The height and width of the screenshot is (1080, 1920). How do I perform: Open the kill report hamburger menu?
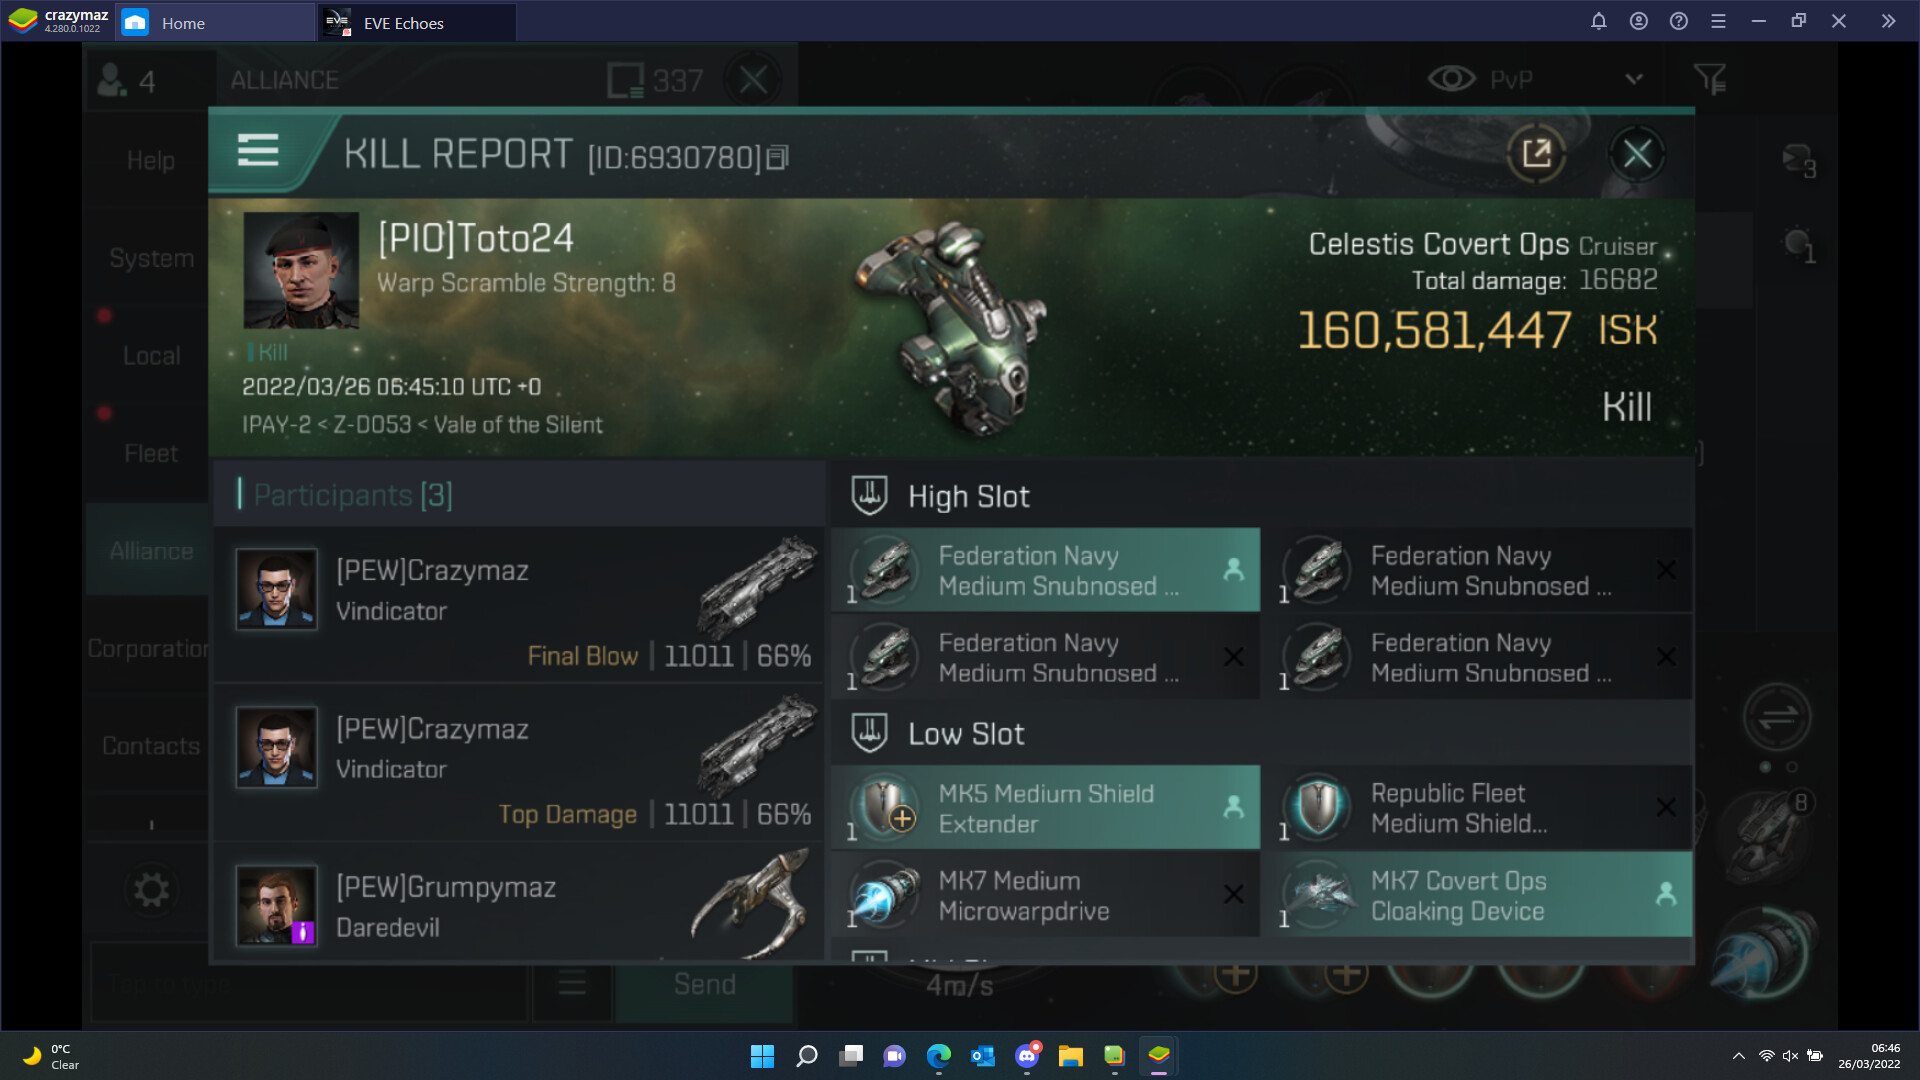click(x=257, y=151)
